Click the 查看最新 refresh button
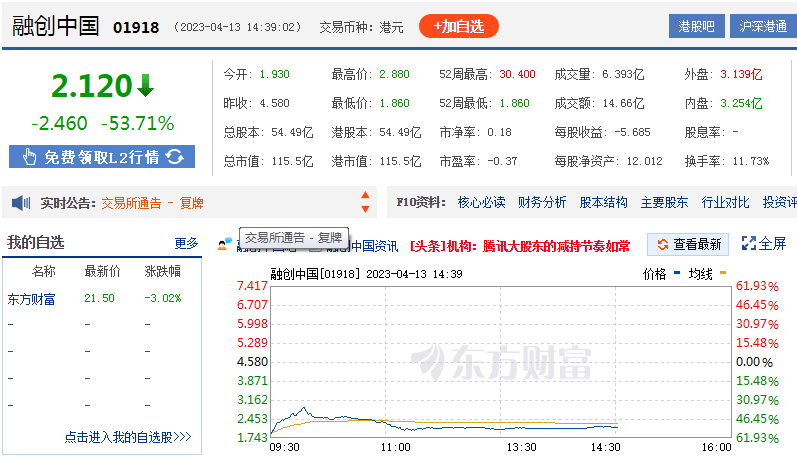Image resolution: width=797 pixels, height=457 pixels. pyautogui.click(x=688, y=245)
